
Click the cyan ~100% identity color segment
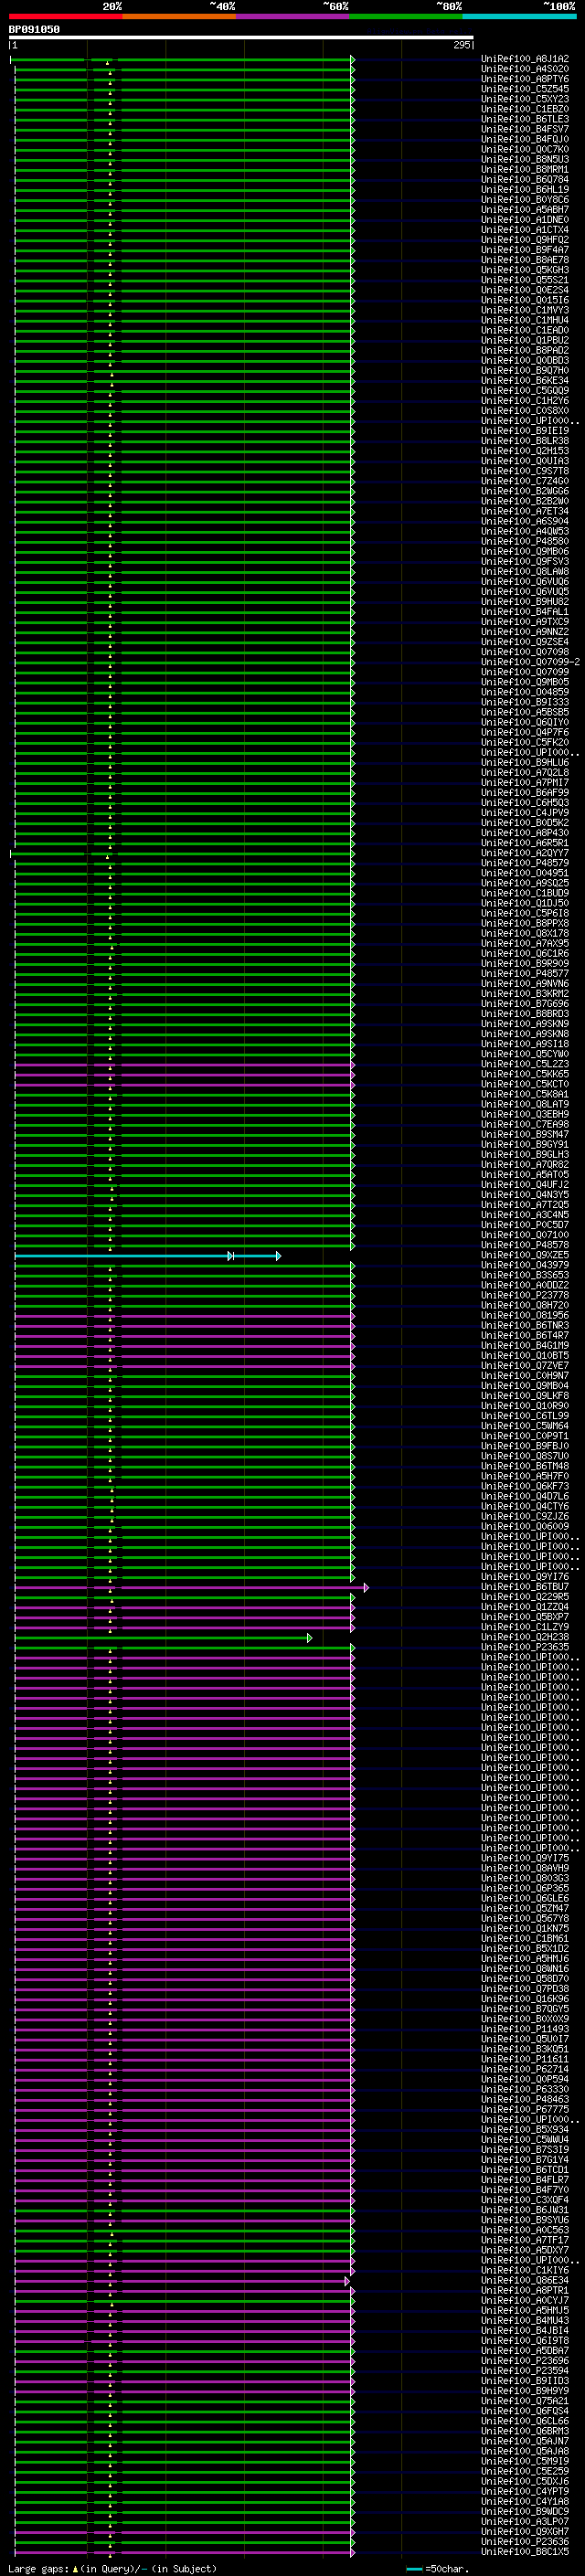pos(519,16)
